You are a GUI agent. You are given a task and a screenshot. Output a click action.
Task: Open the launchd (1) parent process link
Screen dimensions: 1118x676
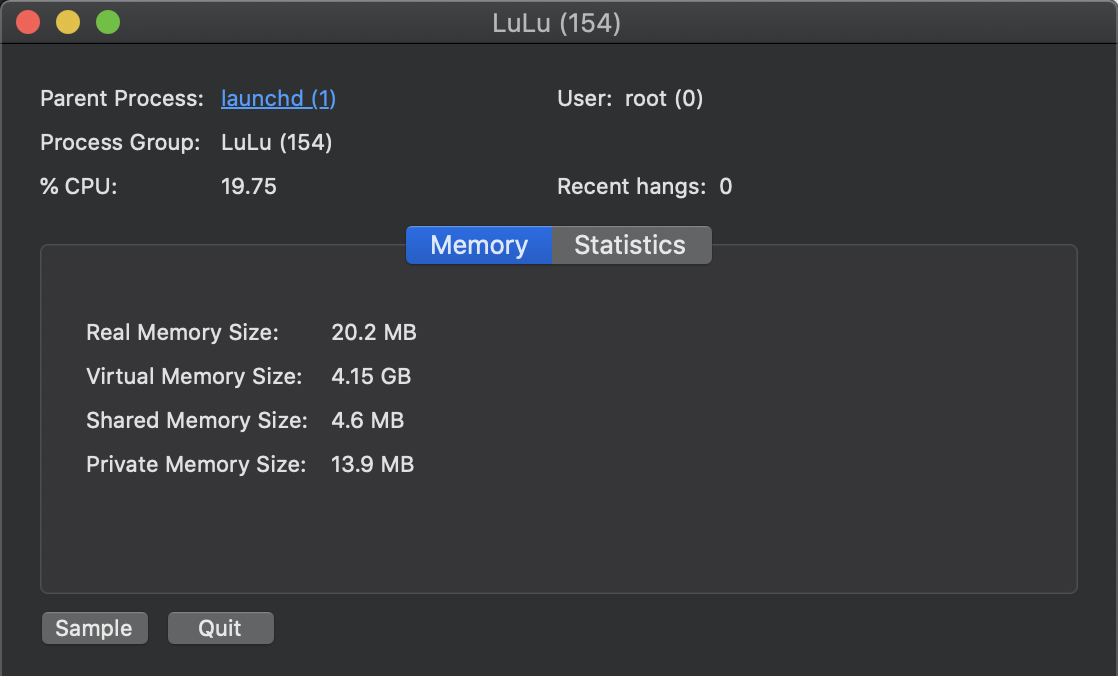(x=278, y=98)
